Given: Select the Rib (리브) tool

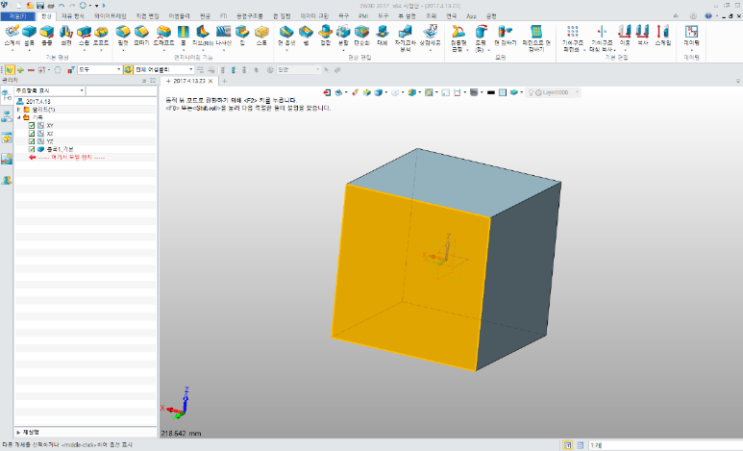Looking at the screenshot, I should pyautogui.click(x=203, y=36).
